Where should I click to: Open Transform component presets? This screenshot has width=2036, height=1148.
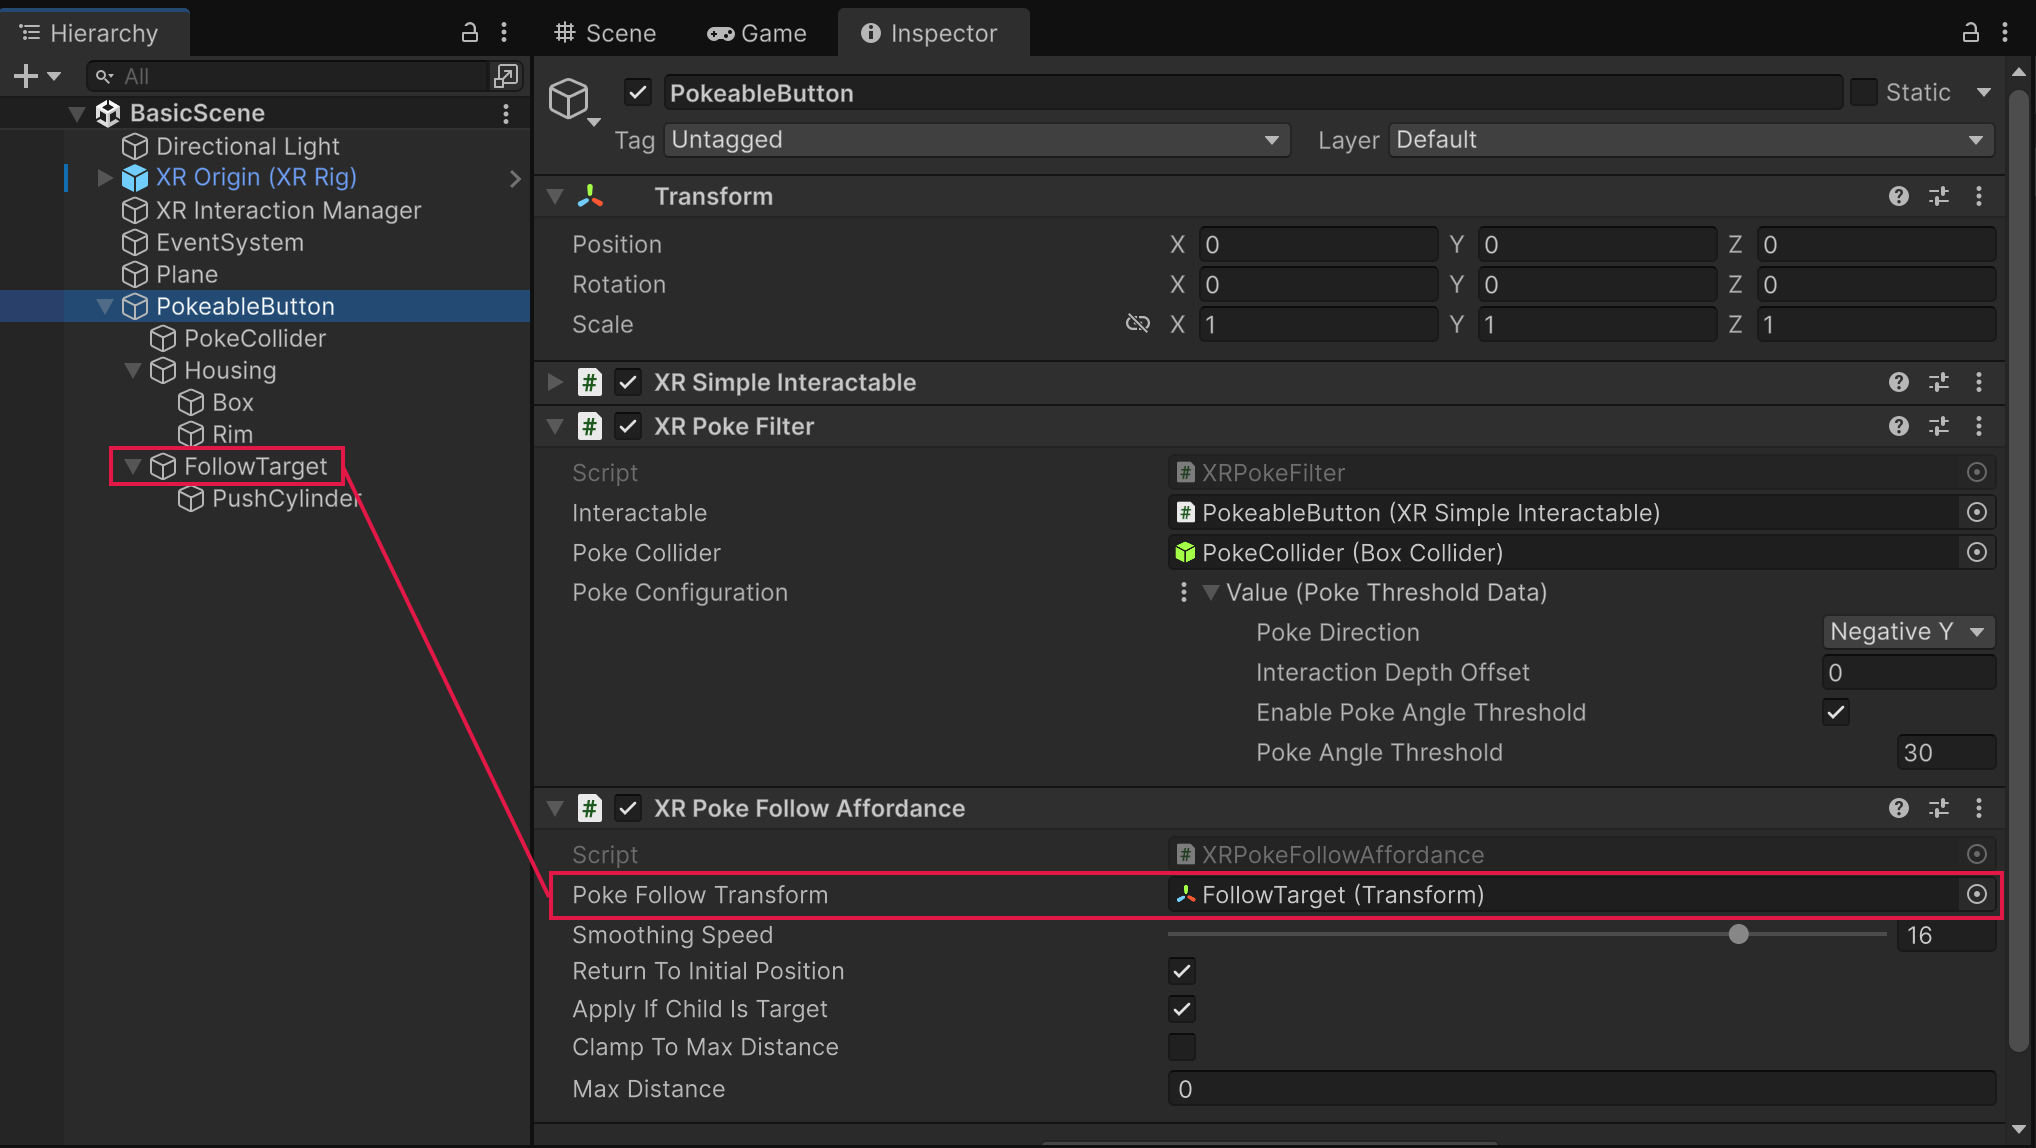click(x=1939, y=196)
